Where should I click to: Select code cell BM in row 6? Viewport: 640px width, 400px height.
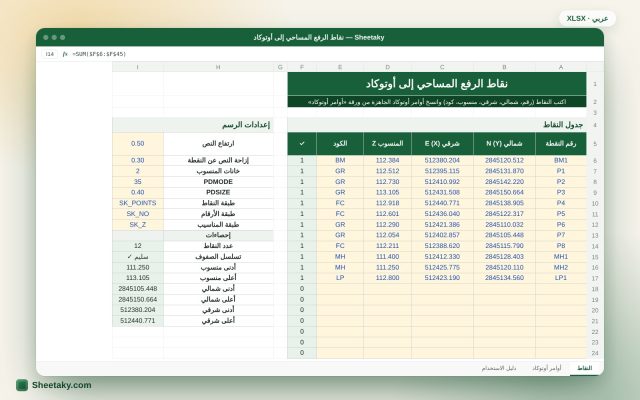(340, 160)
